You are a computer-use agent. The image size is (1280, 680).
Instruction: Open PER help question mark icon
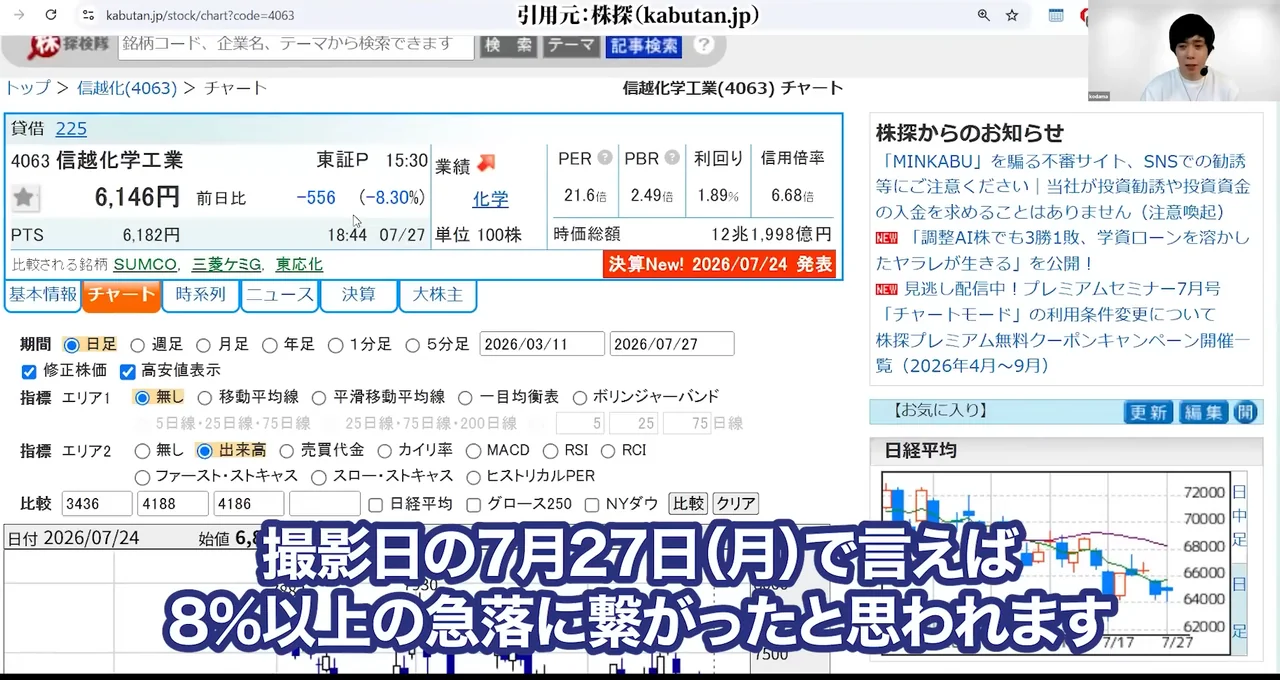(605, 158)
